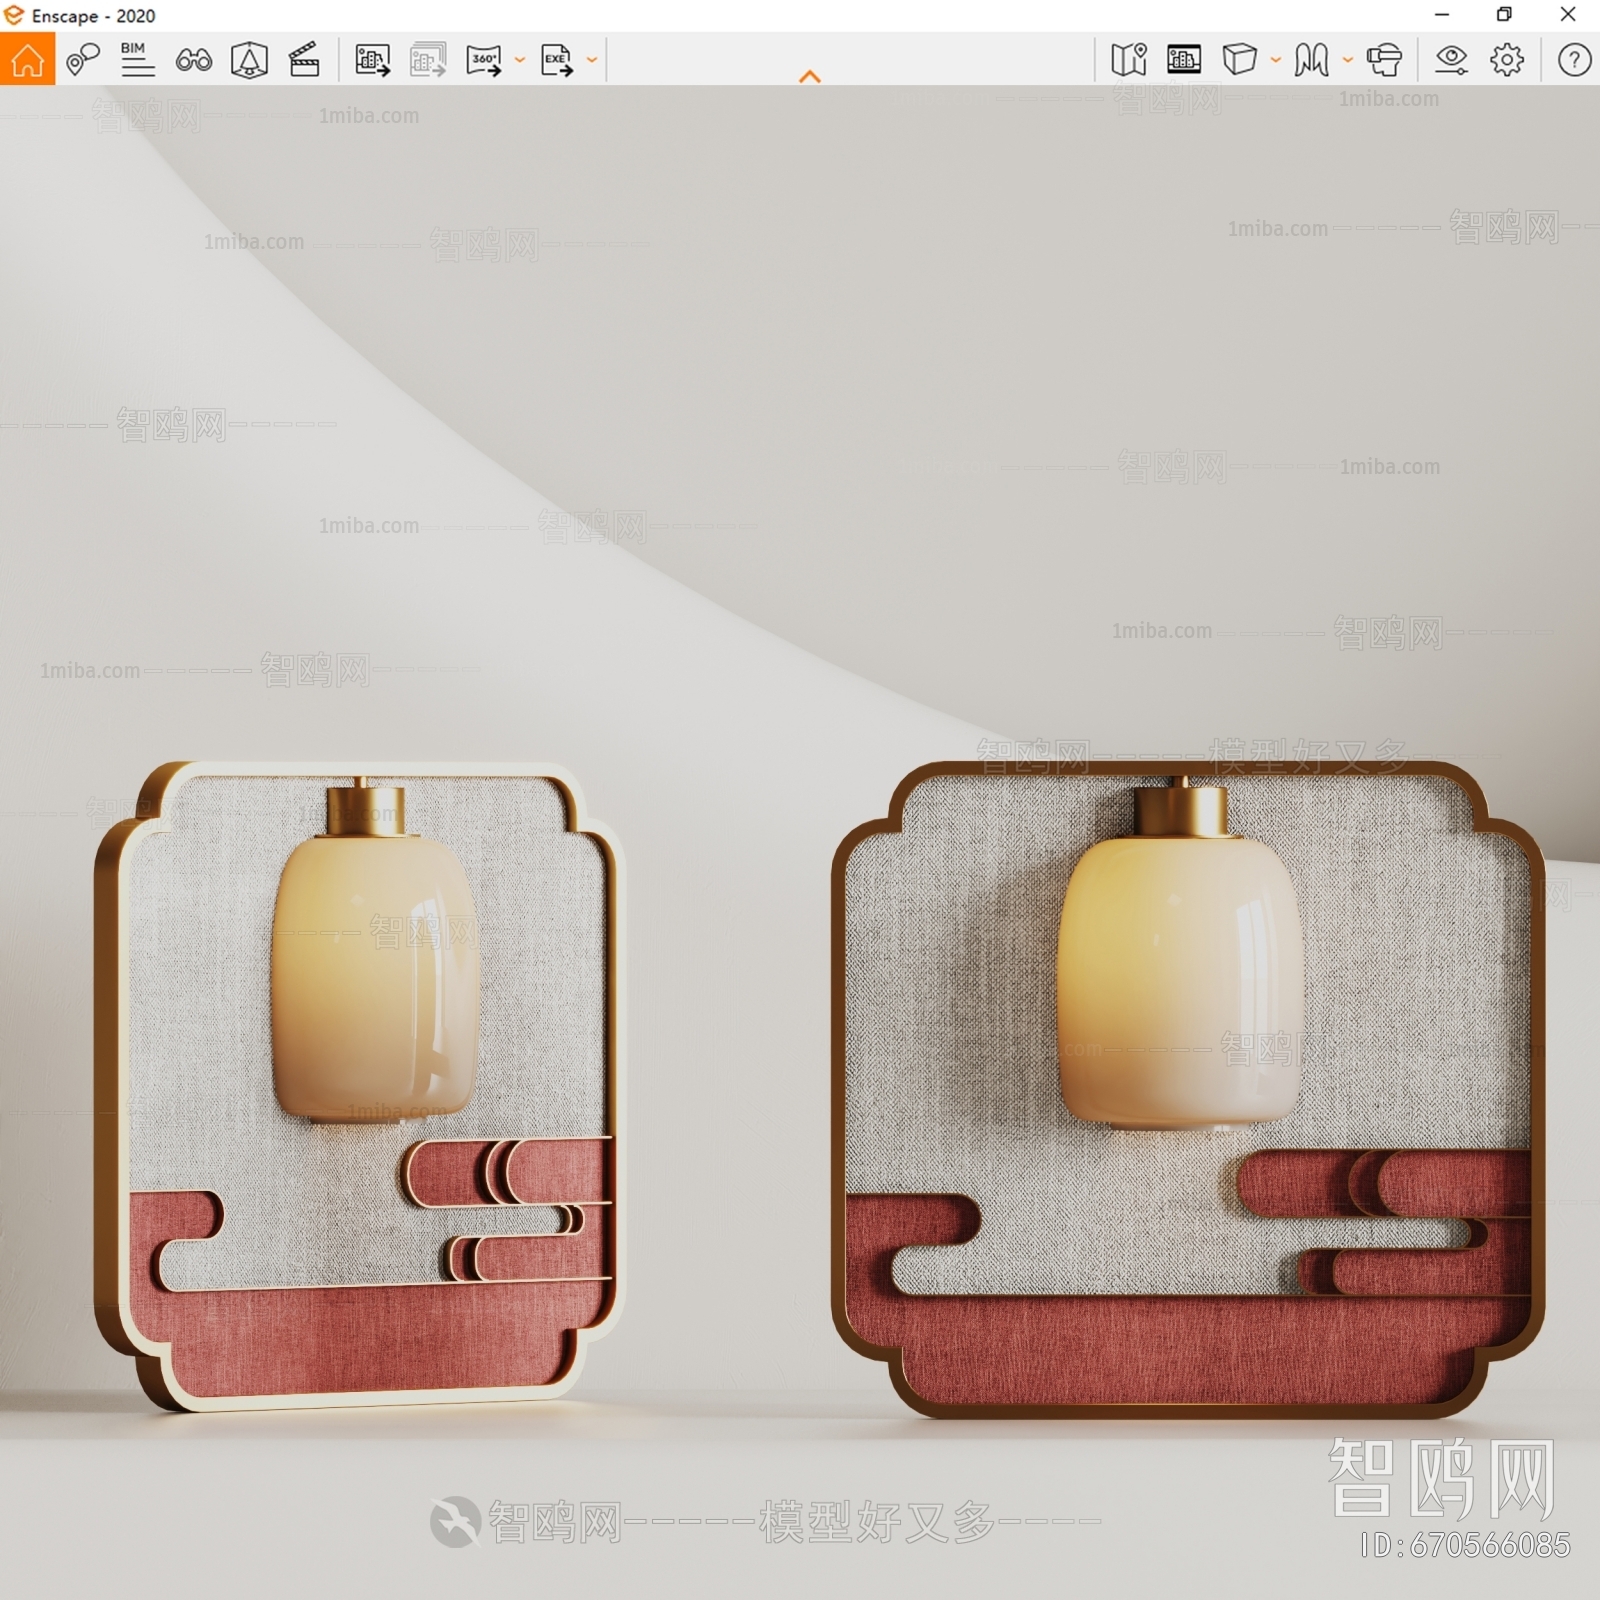Open View Management binoculars icon

[193, 61]
